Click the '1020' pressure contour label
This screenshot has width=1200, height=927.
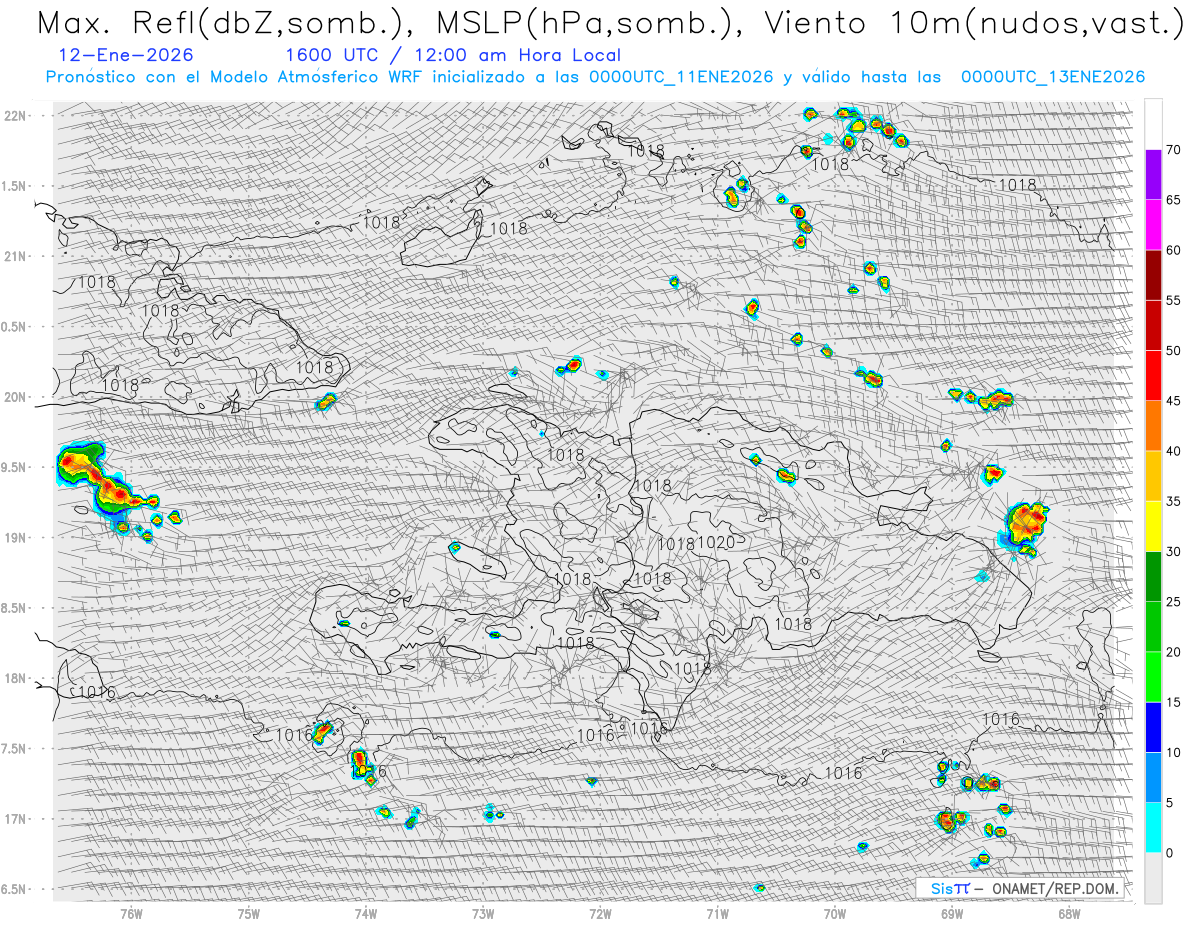point(716,543)
